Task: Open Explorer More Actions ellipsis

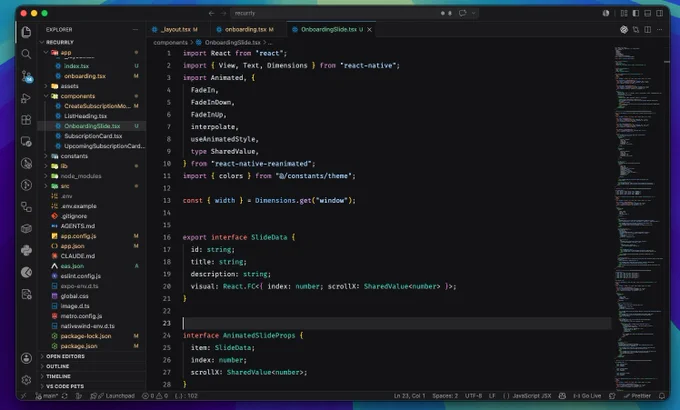Action: (x=135, y=30)
